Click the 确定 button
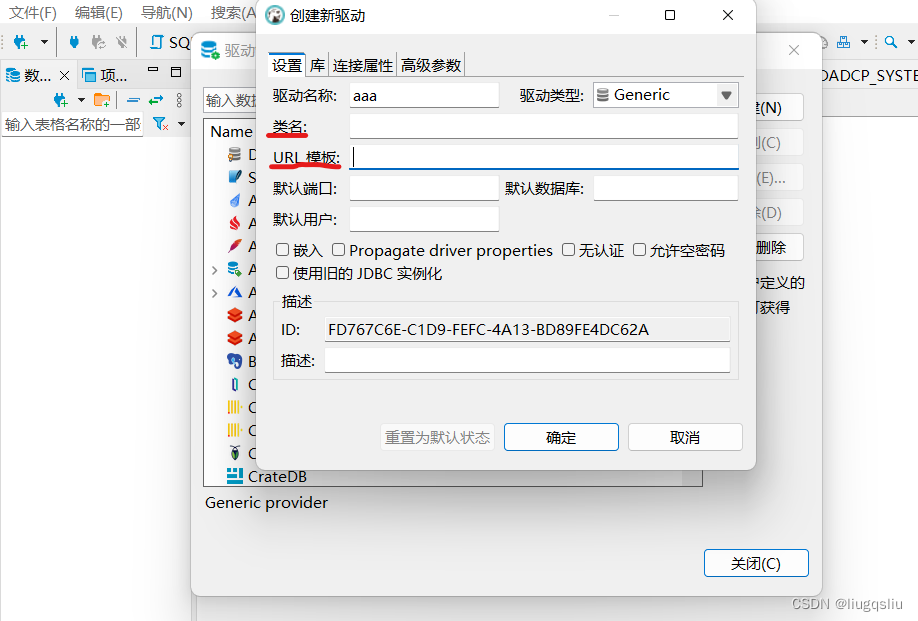The width and height of the screenshot is (918, 621). pyautogui.click(x=561, y=437)
